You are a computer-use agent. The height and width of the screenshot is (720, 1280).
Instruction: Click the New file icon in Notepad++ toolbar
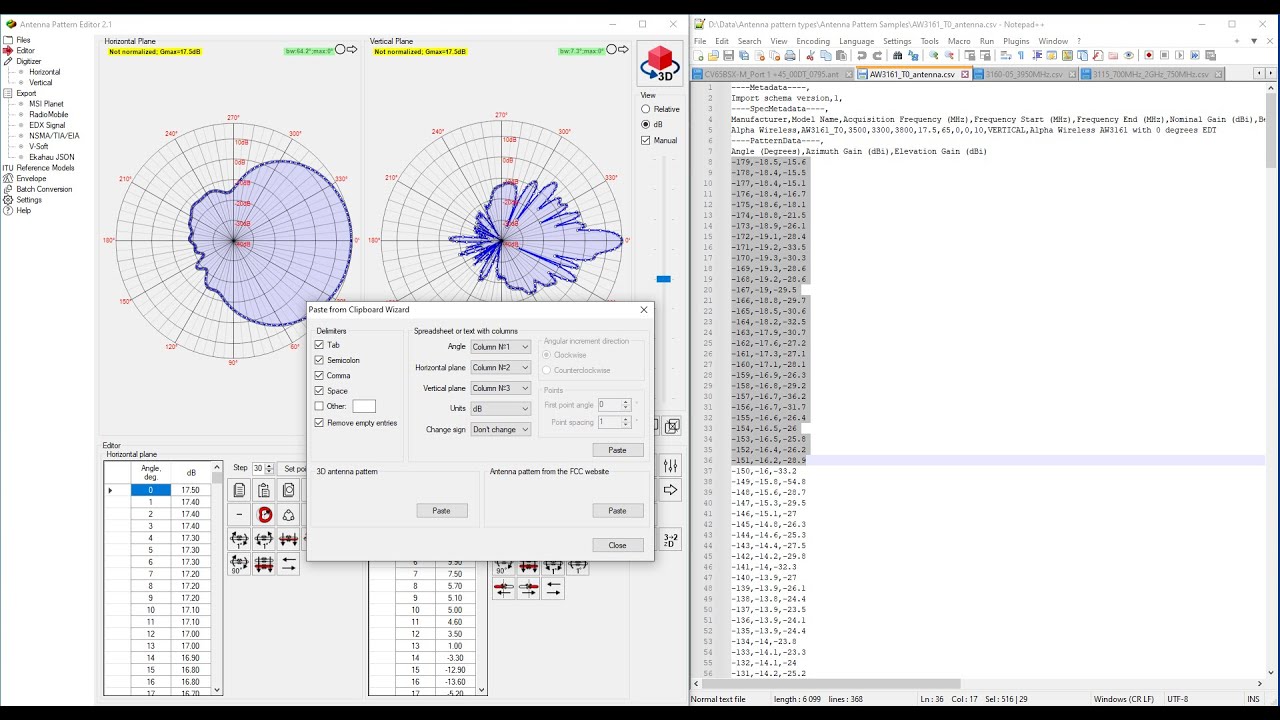click(699, 56)
